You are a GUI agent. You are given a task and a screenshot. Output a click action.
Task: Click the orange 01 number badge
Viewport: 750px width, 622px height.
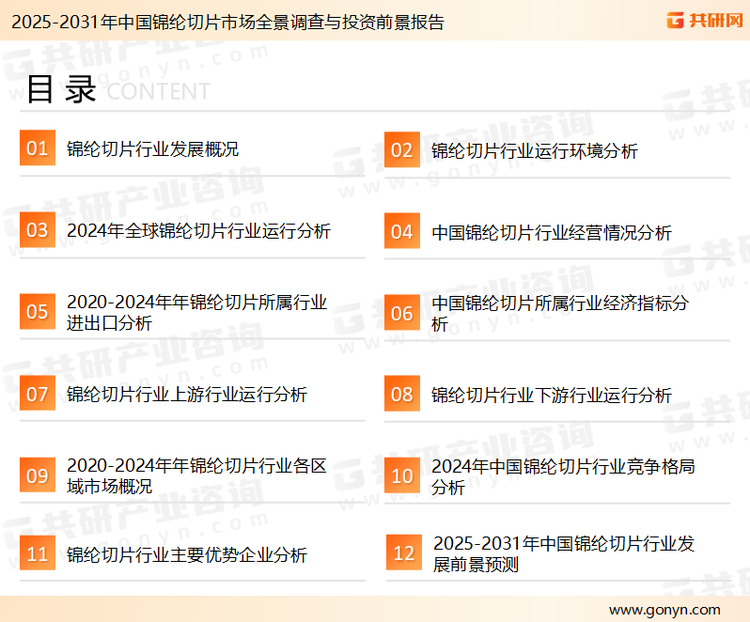pos(37,149)
